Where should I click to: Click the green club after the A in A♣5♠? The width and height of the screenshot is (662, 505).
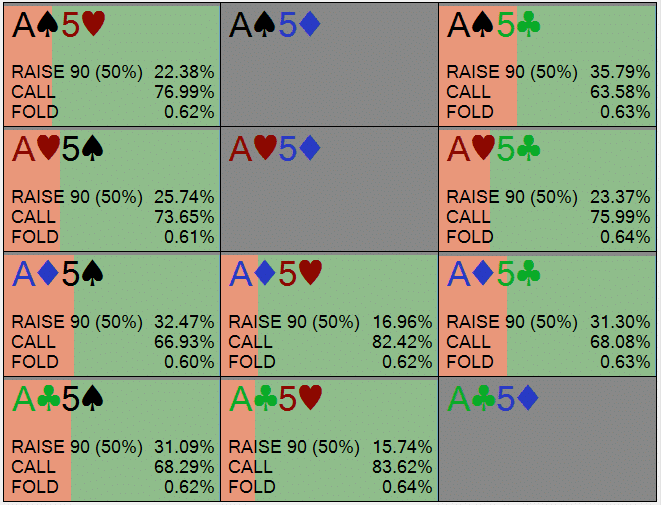(x=47, y=399)
